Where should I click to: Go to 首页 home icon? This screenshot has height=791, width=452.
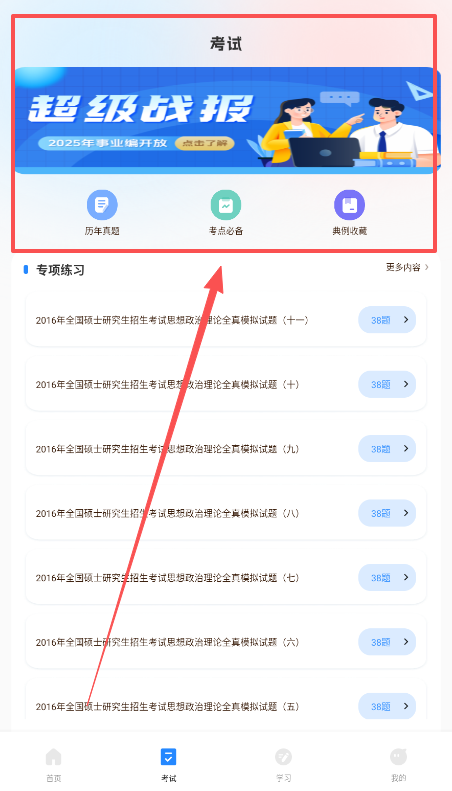[x=53, y=757]
